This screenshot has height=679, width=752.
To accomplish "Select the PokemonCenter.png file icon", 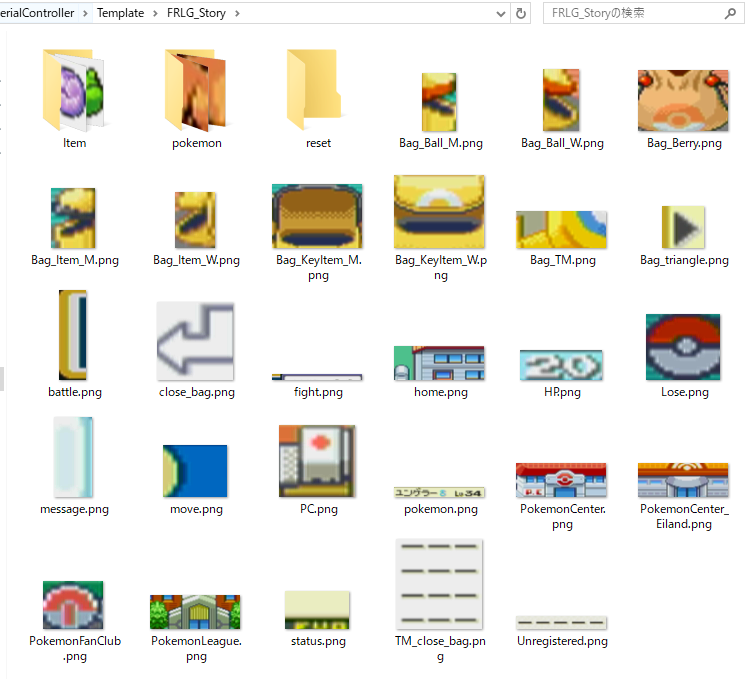I will point(561,480).
